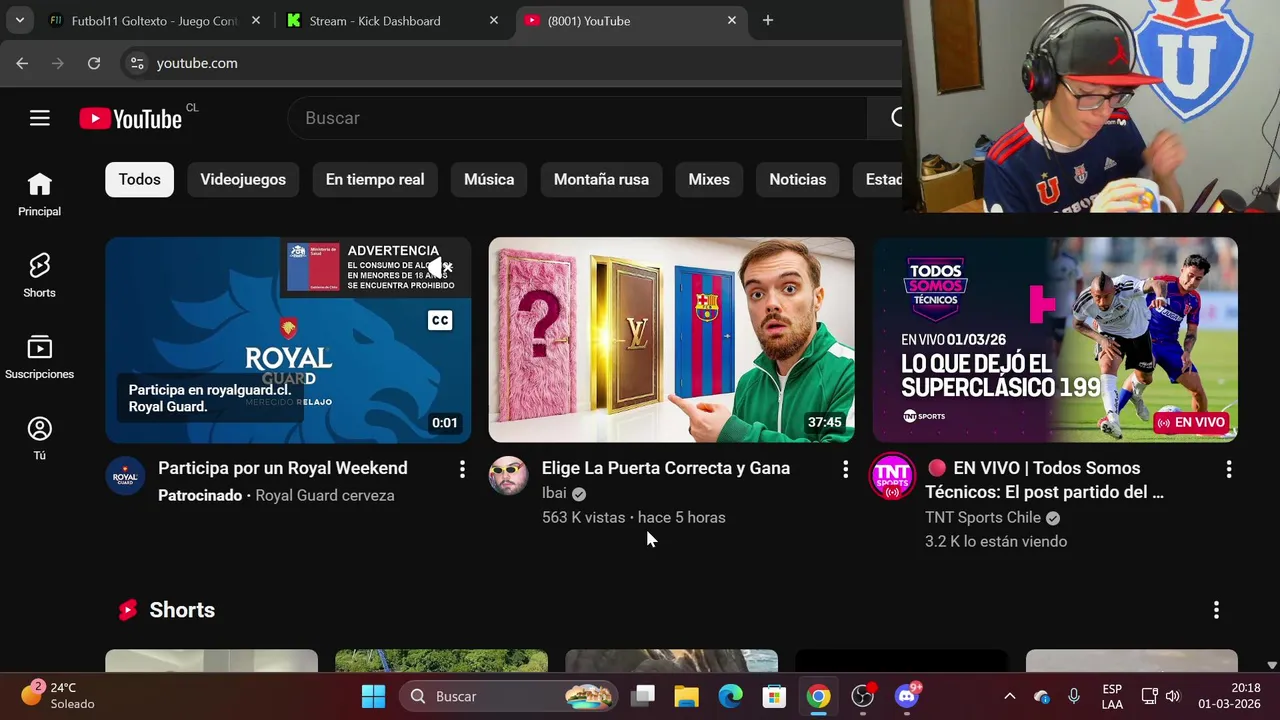Open the YouTube hamburger guide menu
This screenshot has height=720, width=1280.
point(40,118)
